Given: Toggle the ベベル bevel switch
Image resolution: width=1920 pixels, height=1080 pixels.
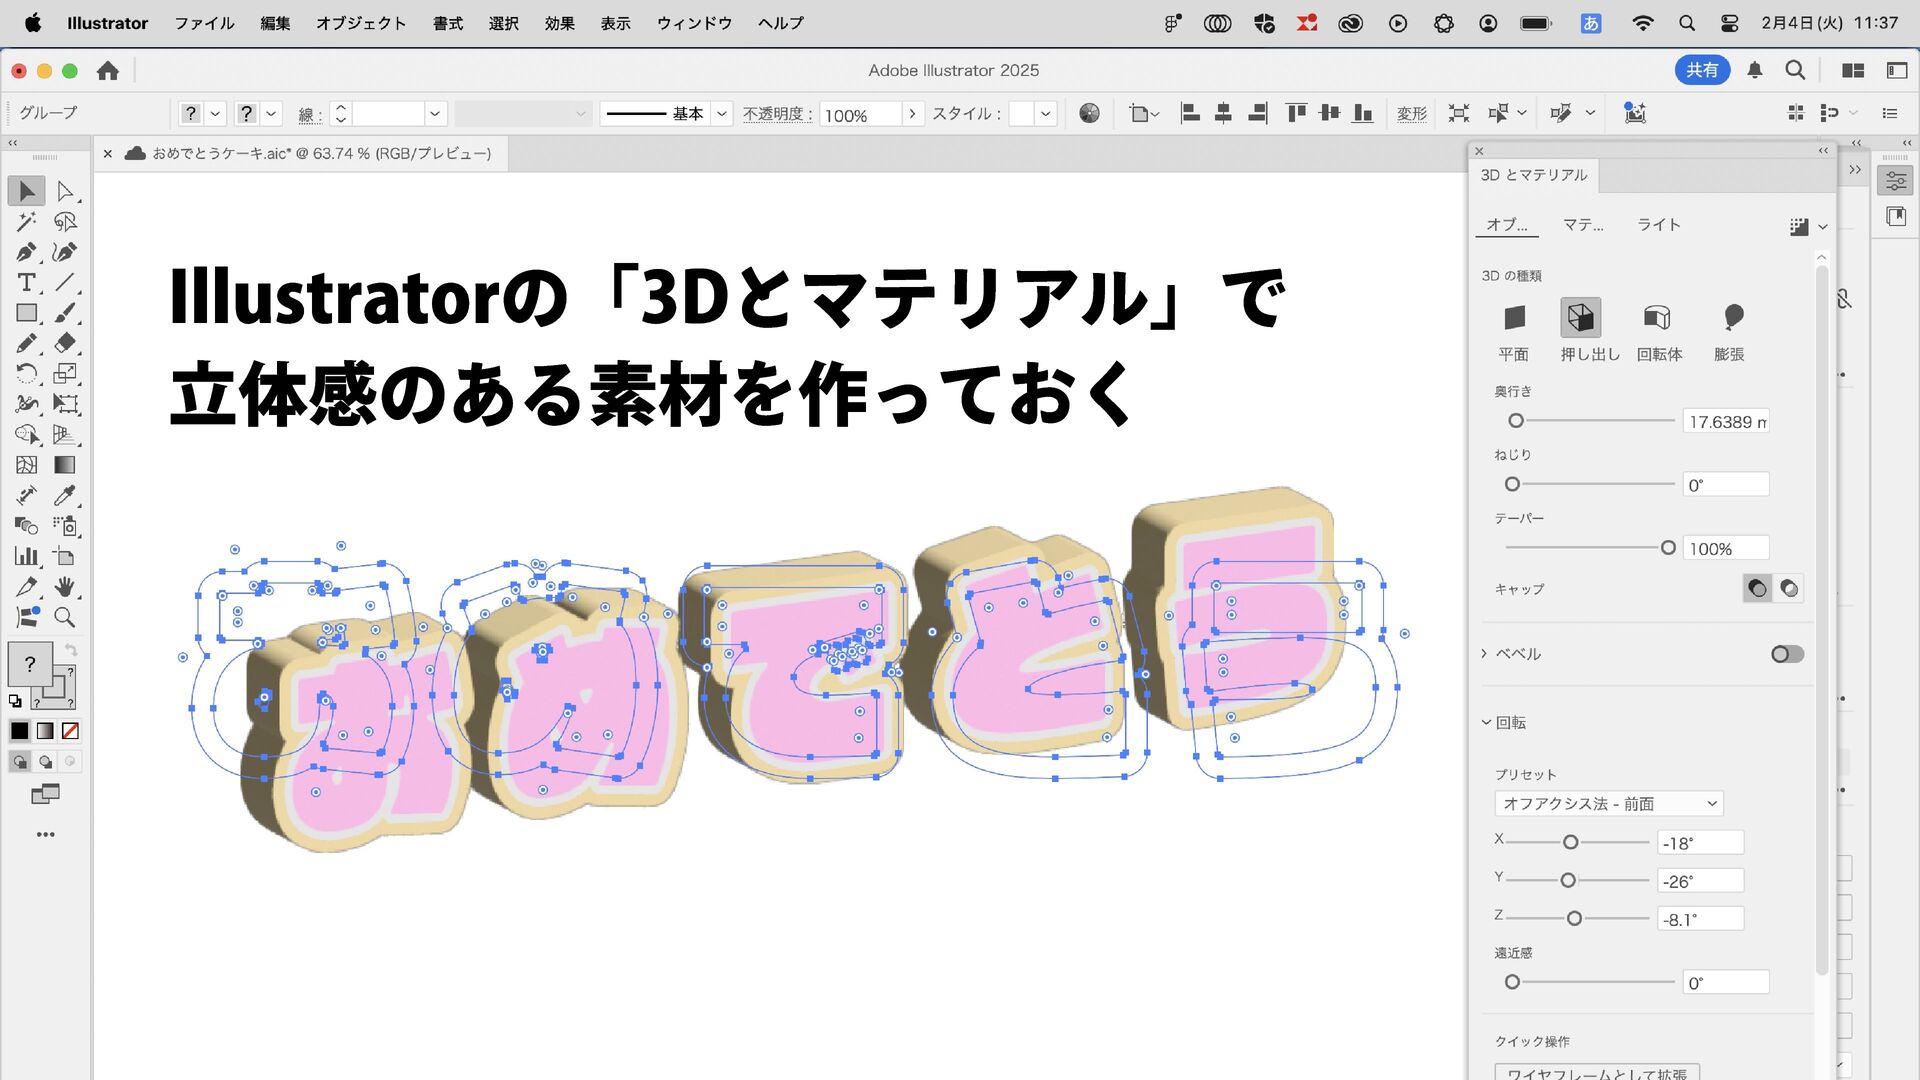Looking at the screenshot, I should tap(1787, 654).
